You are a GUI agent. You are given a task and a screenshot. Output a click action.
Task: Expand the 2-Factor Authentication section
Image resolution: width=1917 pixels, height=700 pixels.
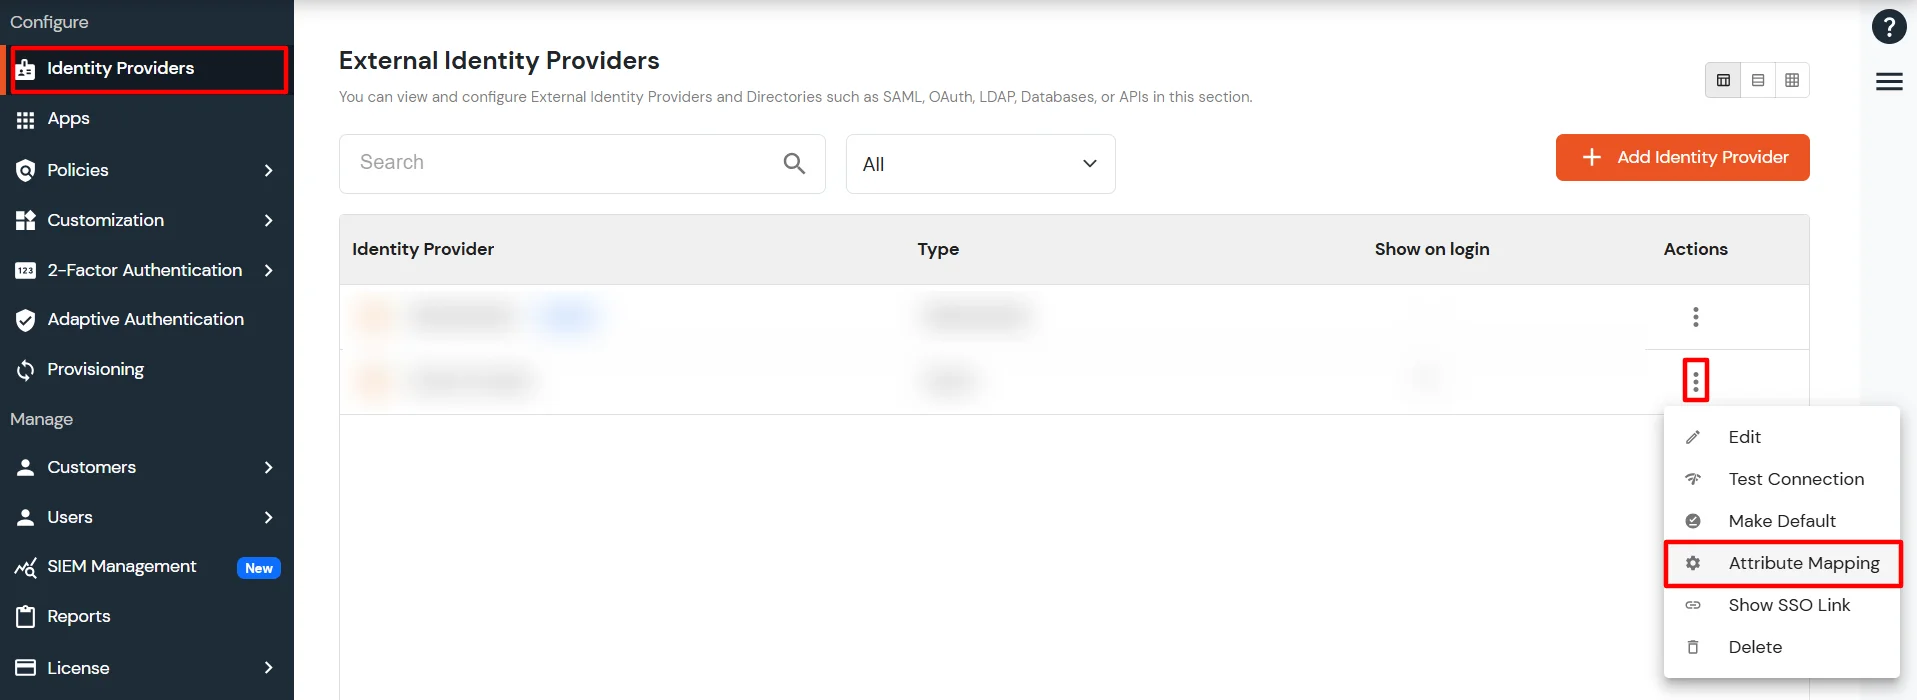tap(268, 270)
